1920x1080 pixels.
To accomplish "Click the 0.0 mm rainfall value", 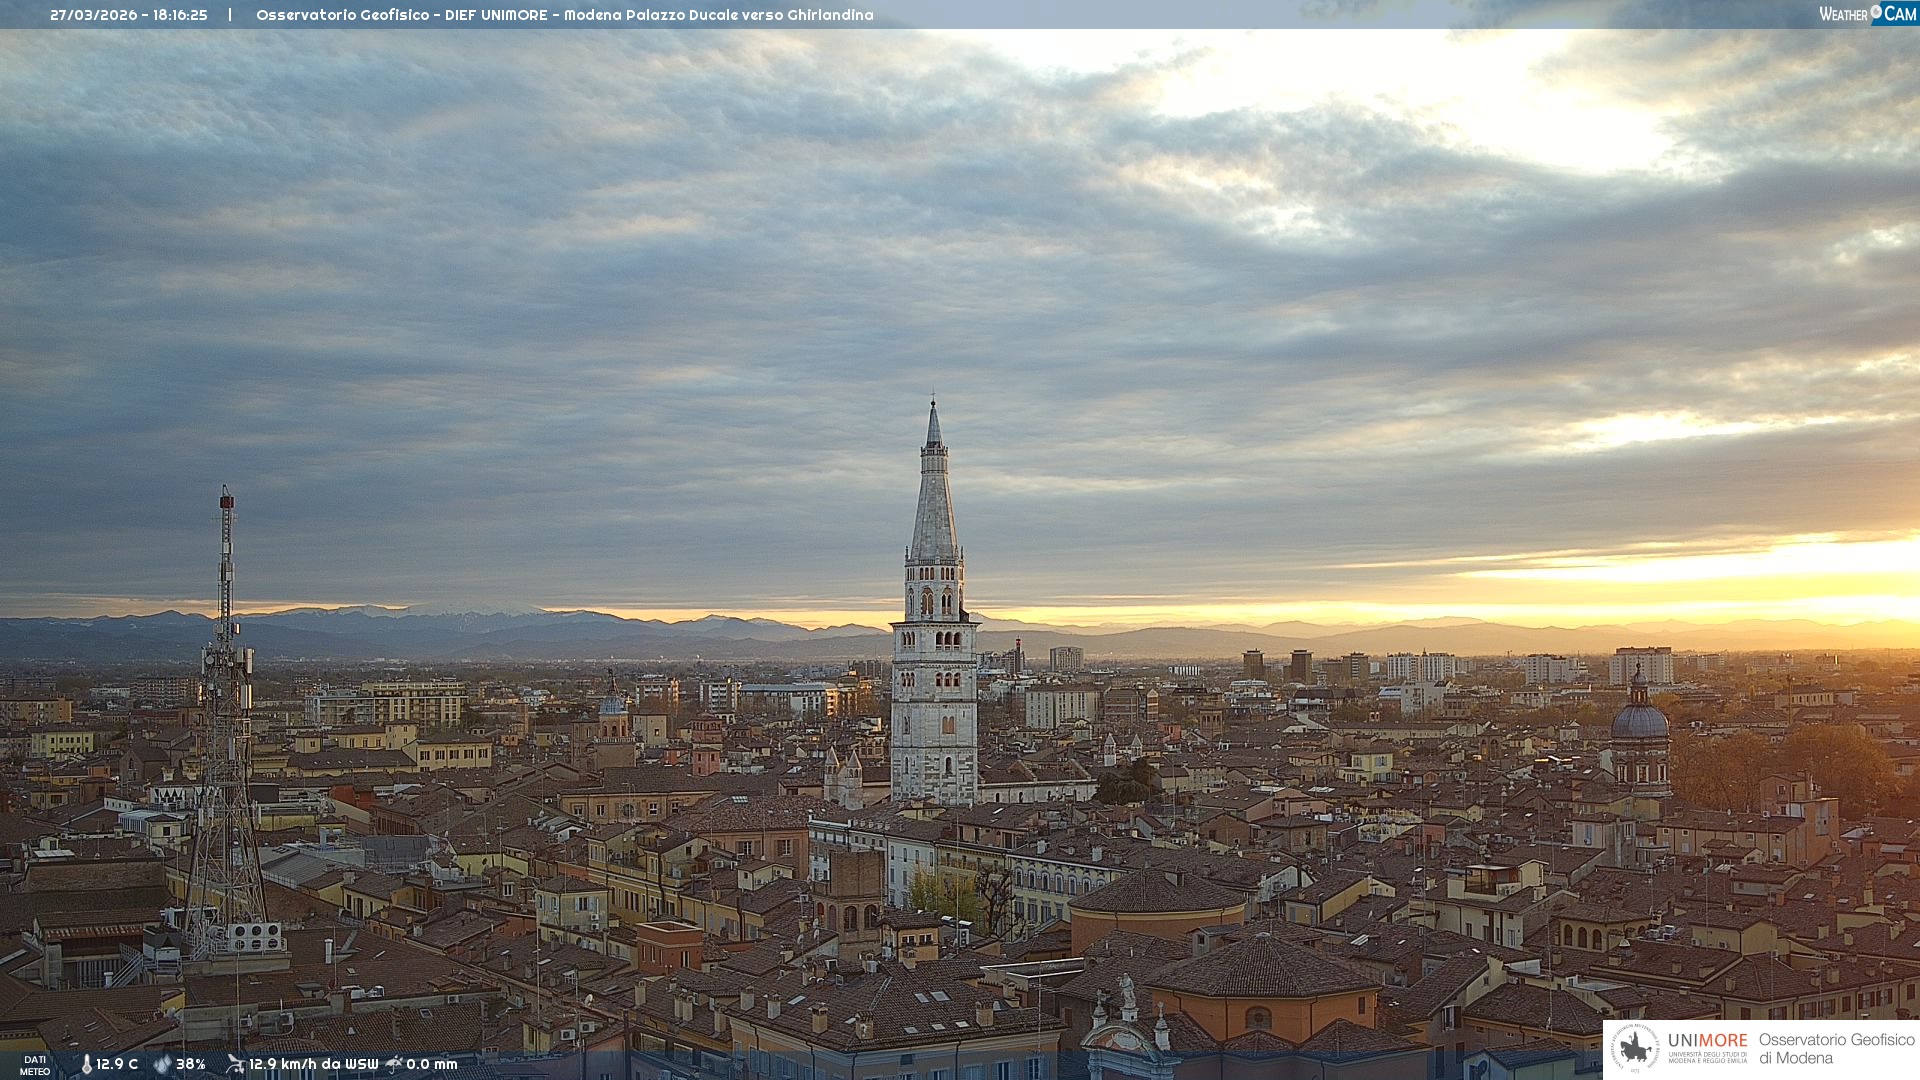I will (x=432, y=1065).
